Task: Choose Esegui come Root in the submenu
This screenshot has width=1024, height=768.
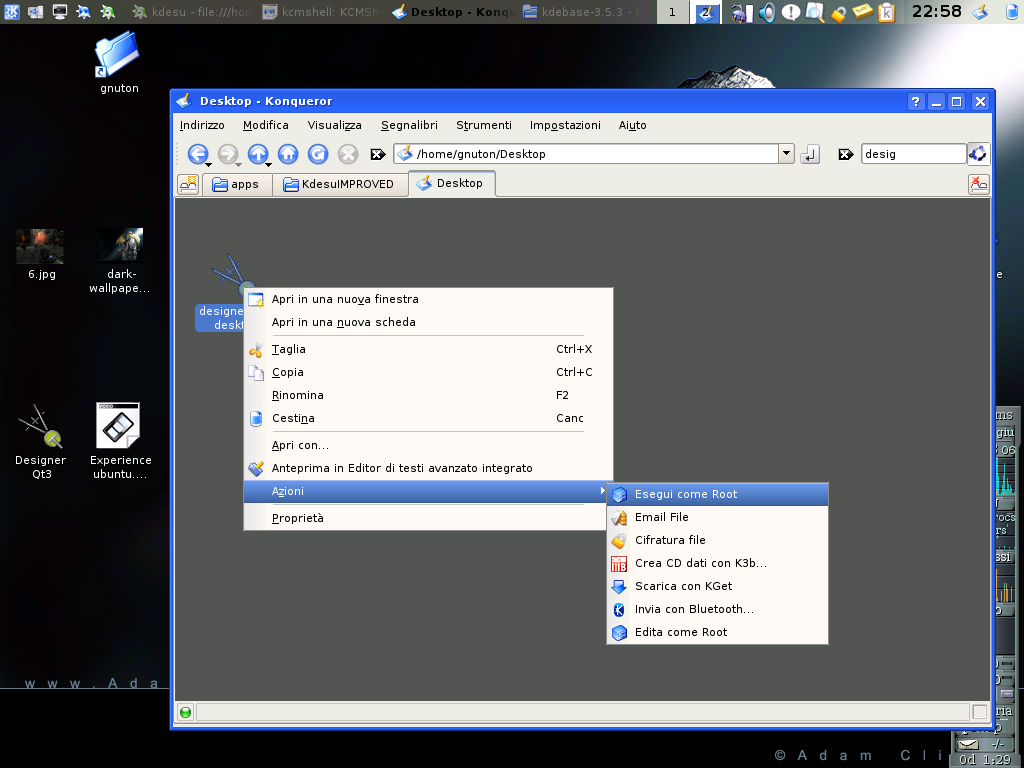Action: pos(717,494)
